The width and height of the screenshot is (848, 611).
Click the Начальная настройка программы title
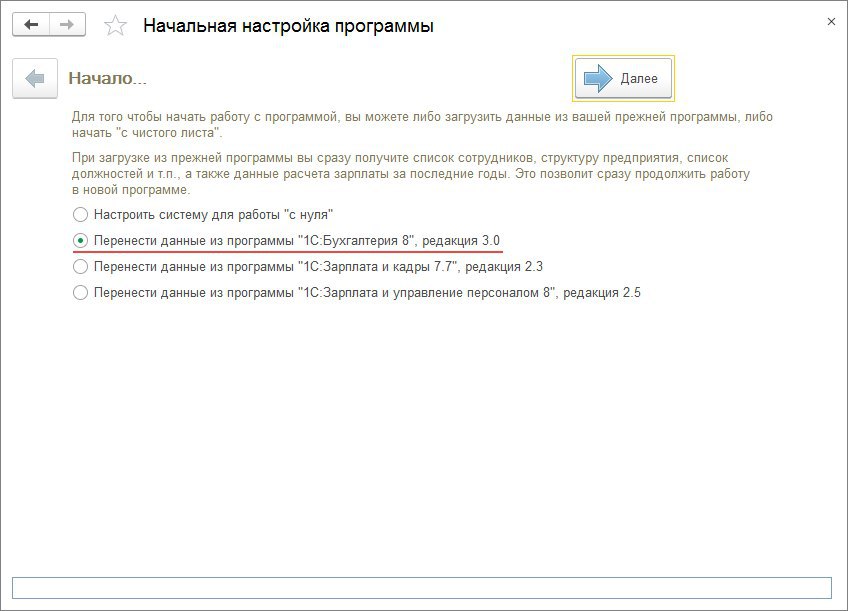pos(288,25)
